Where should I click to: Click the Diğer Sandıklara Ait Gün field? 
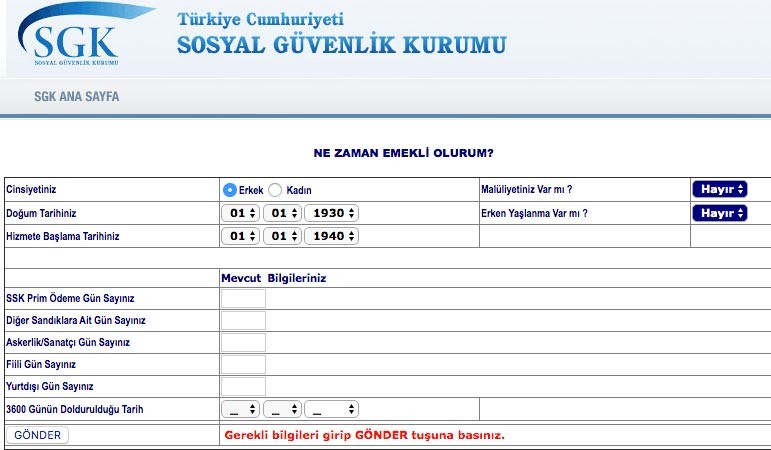pos(243,320)
